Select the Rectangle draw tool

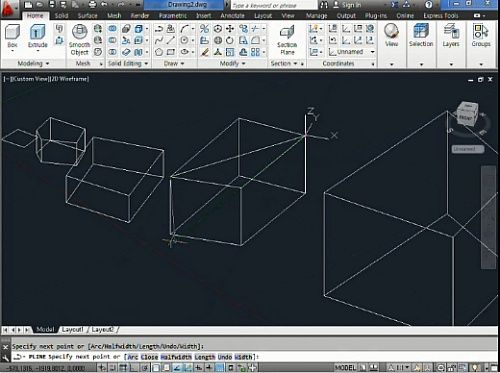(171, 52)
